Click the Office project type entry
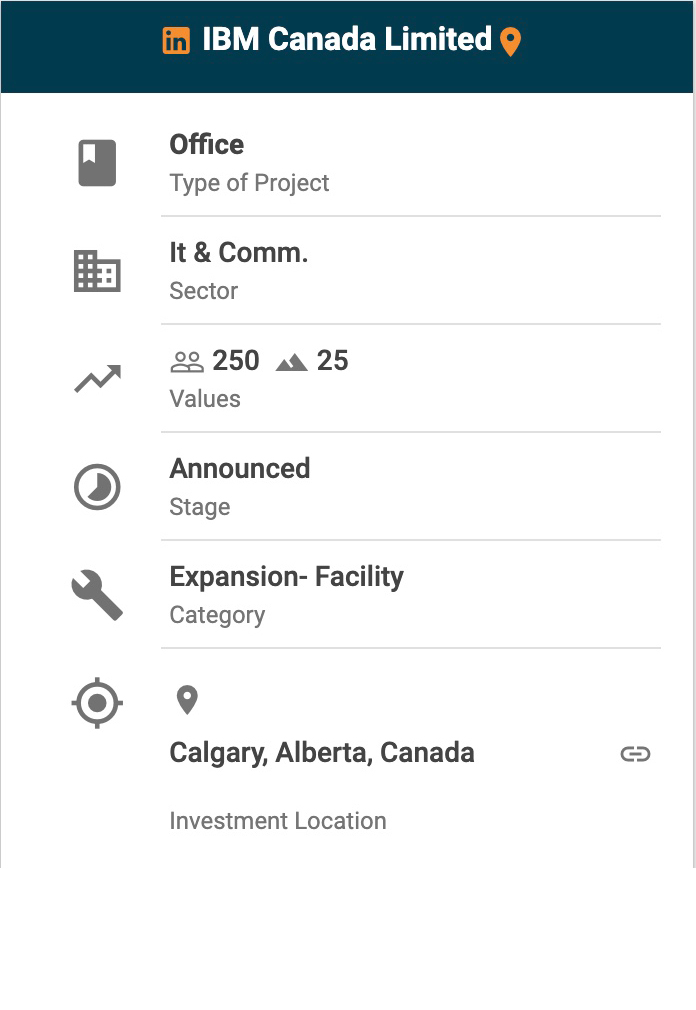The image size is (696, 1010). [x=207, y=145]
